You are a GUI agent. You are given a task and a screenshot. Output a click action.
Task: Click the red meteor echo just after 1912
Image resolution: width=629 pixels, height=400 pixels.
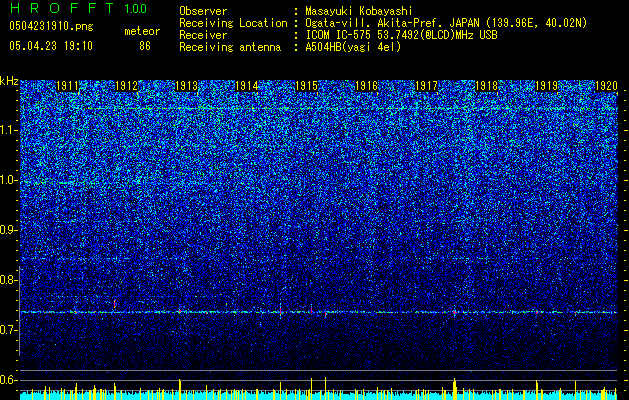(115, 303)
